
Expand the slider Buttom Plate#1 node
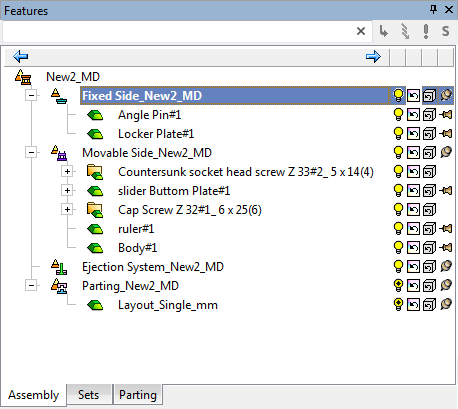coord(67,191)
